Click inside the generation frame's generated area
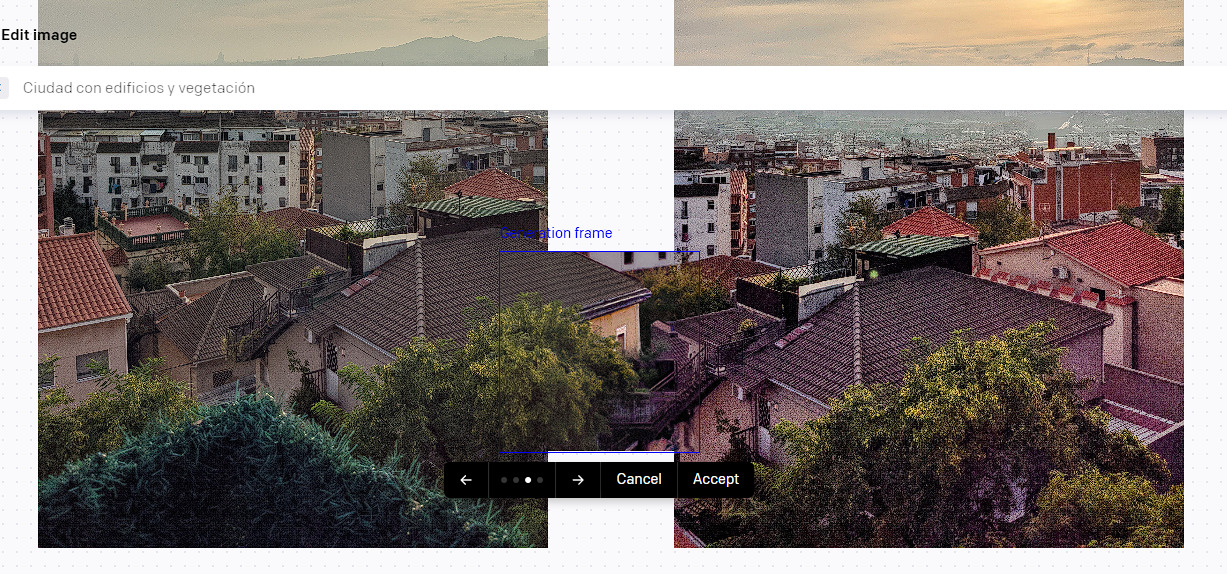The image size is (1227, 574). click(600, 350)
